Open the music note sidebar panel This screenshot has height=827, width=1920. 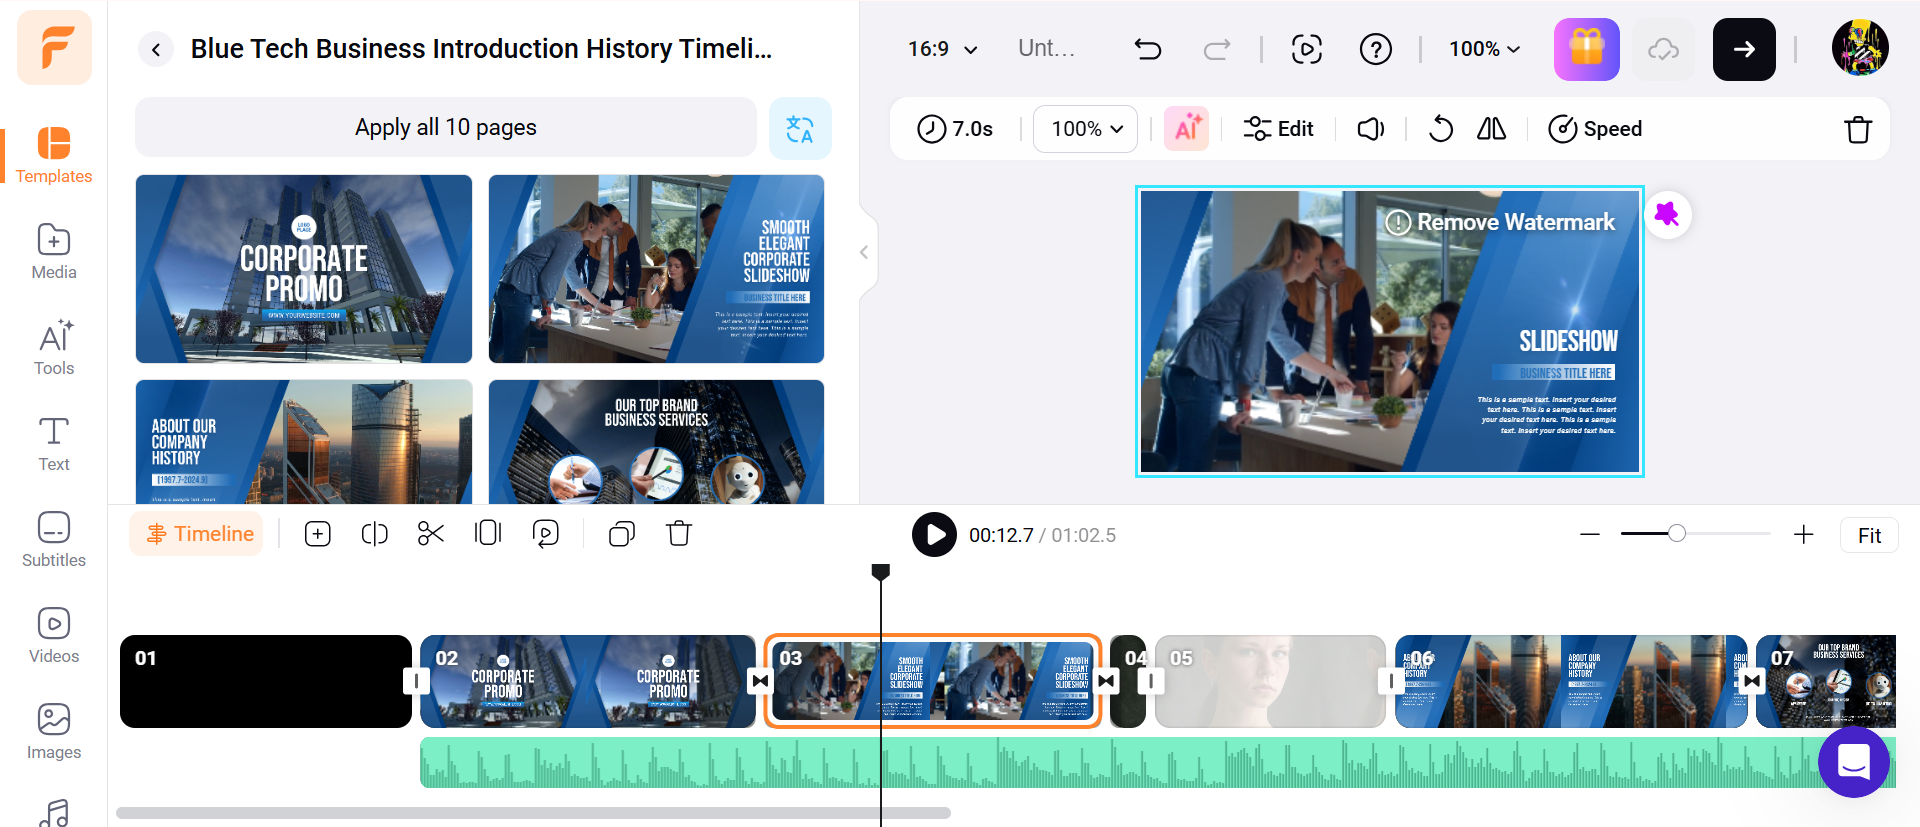tap(54, 812)
